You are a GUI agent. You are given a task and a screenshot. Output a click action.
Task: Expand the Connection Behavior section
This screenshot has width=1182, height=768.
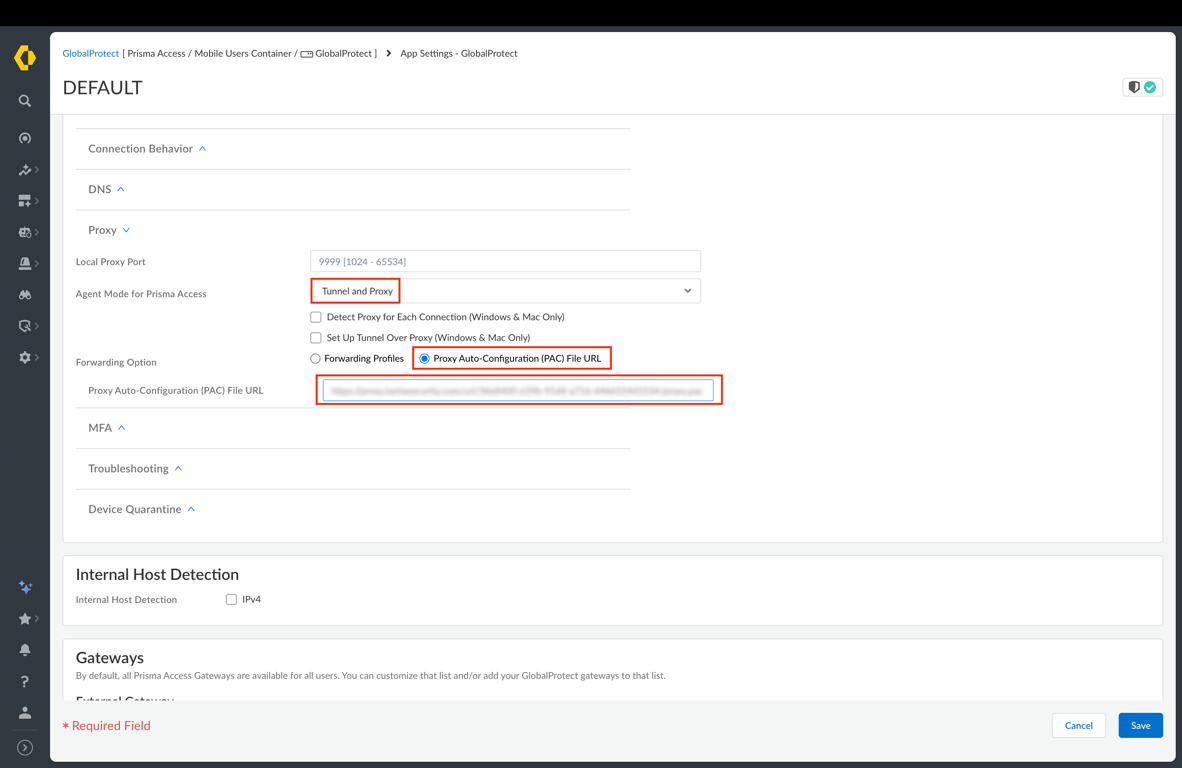(147, 148)
